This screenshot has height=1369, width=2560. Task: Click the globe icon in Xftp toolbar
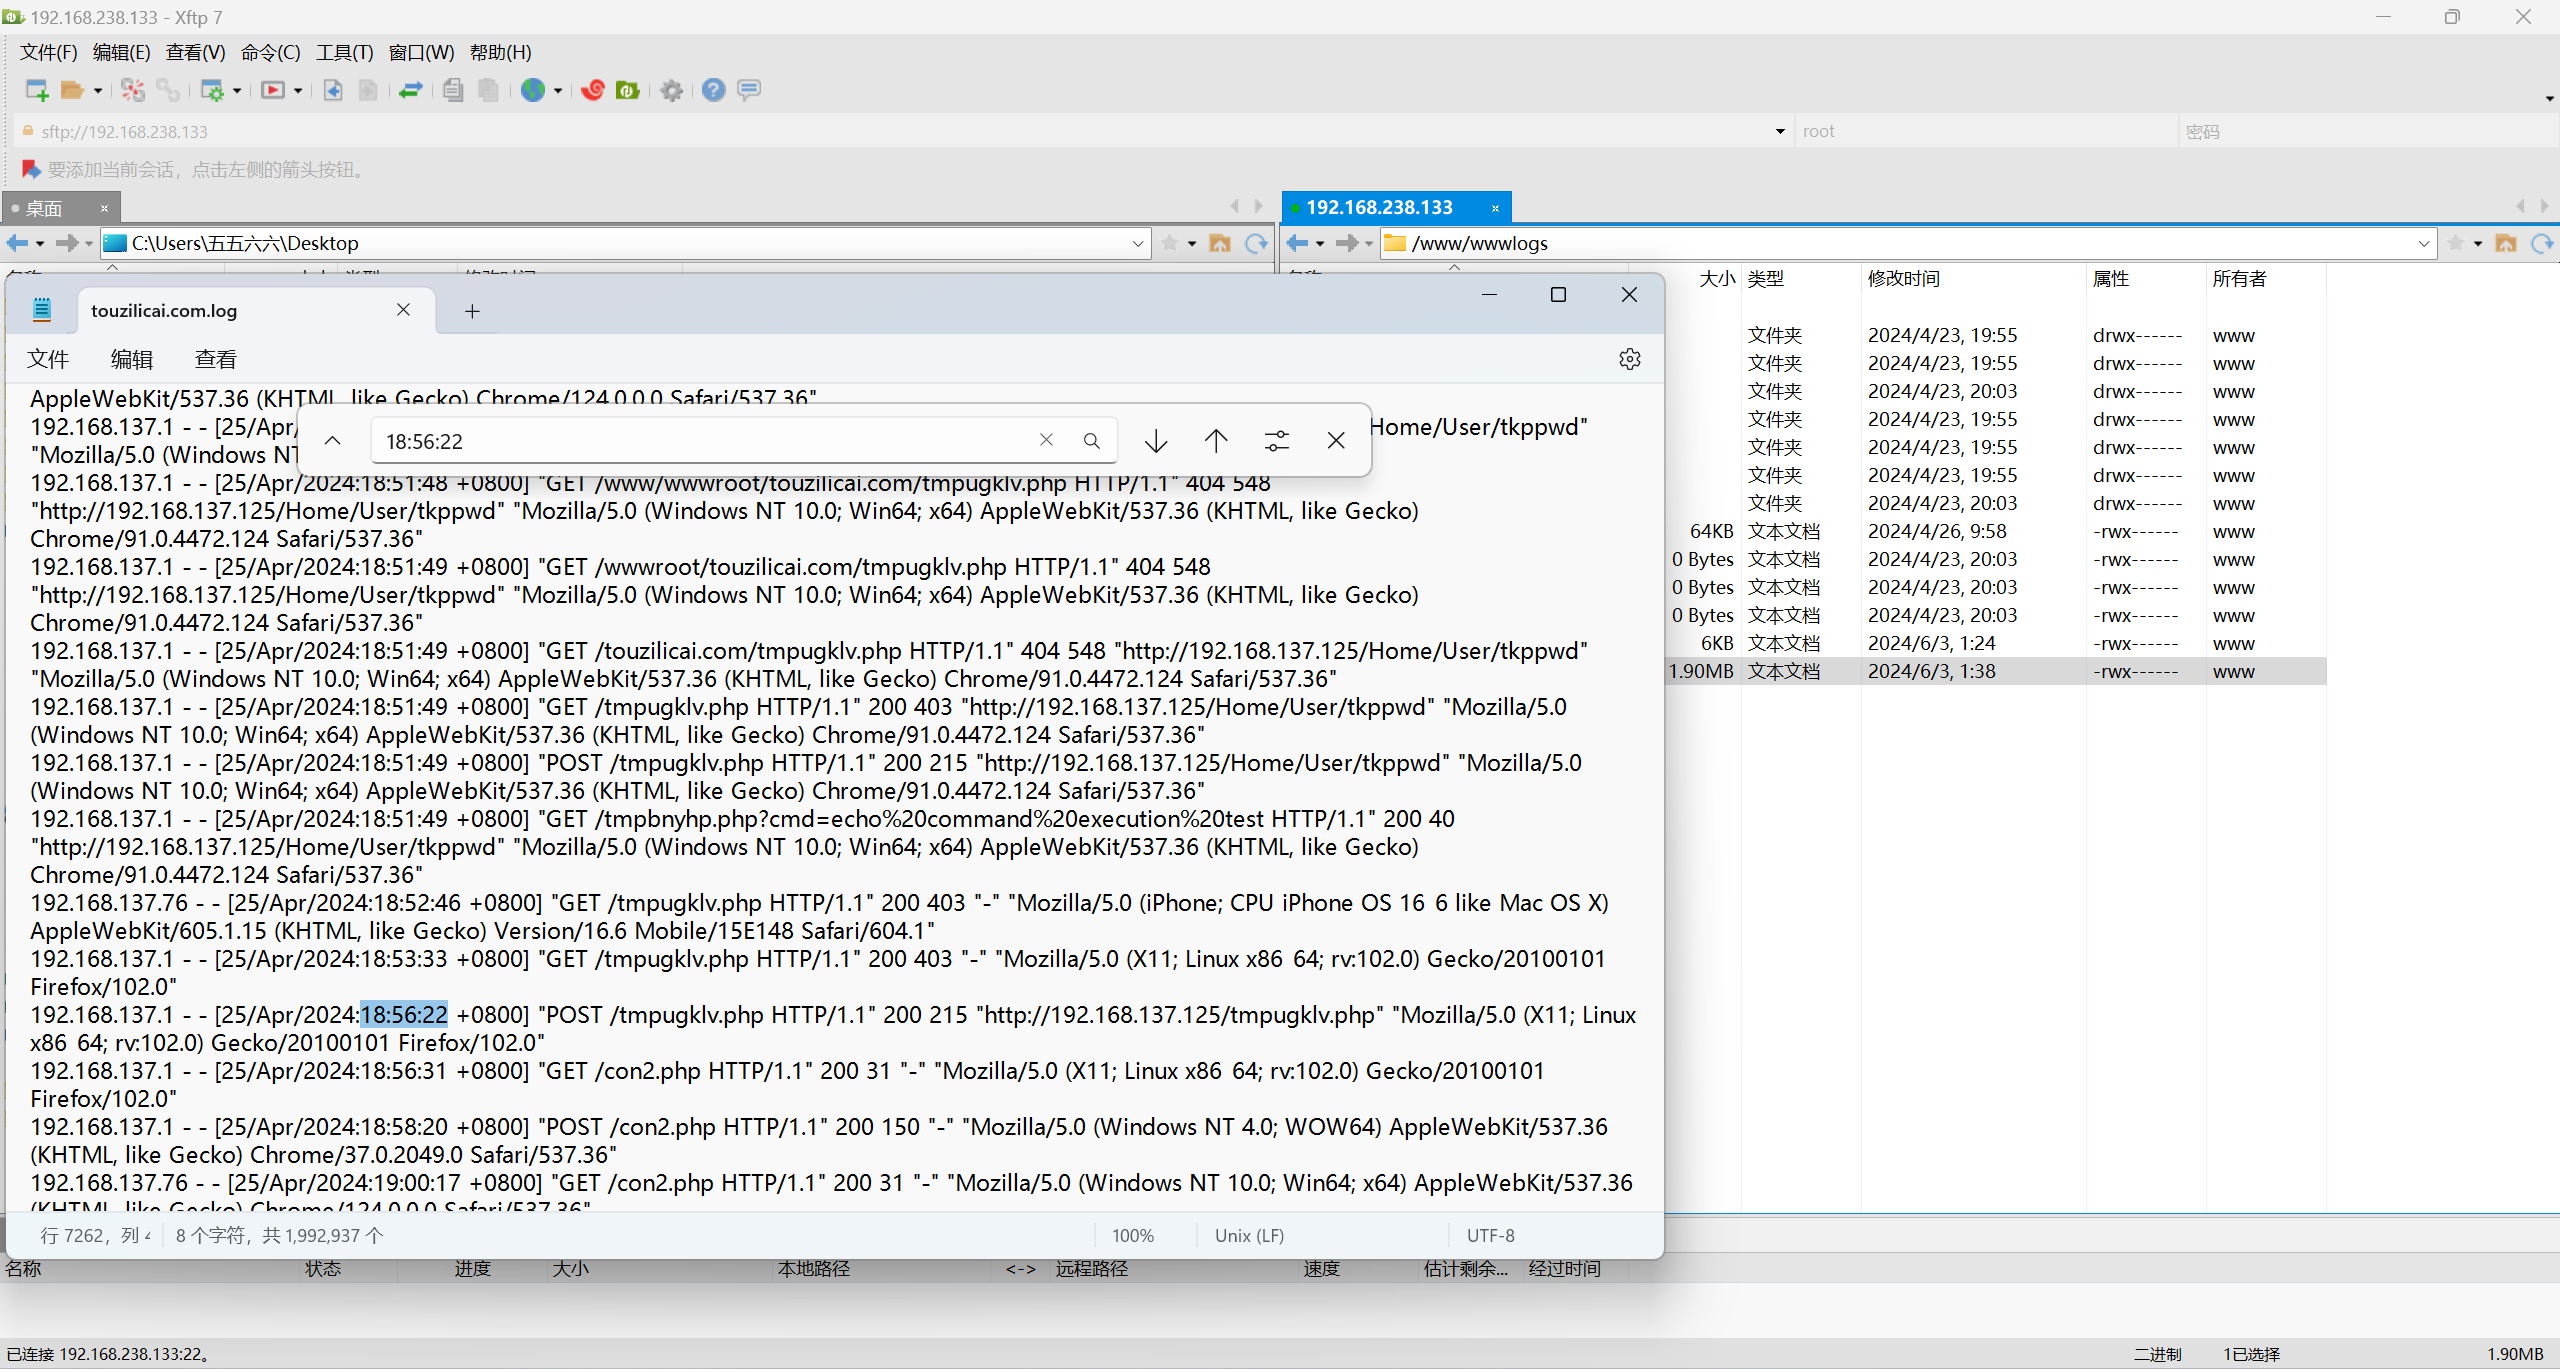pos(533,90)
